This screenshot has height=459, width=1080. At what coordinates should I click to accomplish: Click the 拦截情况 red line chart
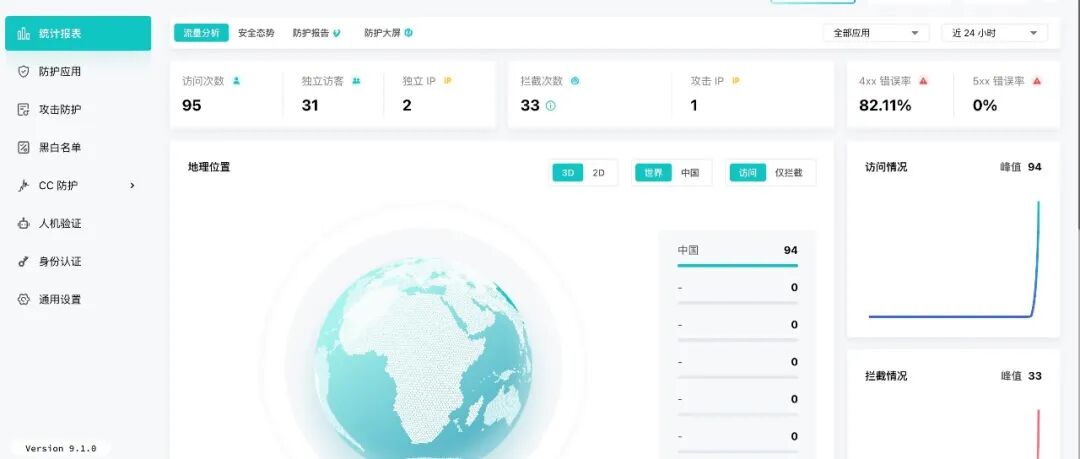(1038, 434)
